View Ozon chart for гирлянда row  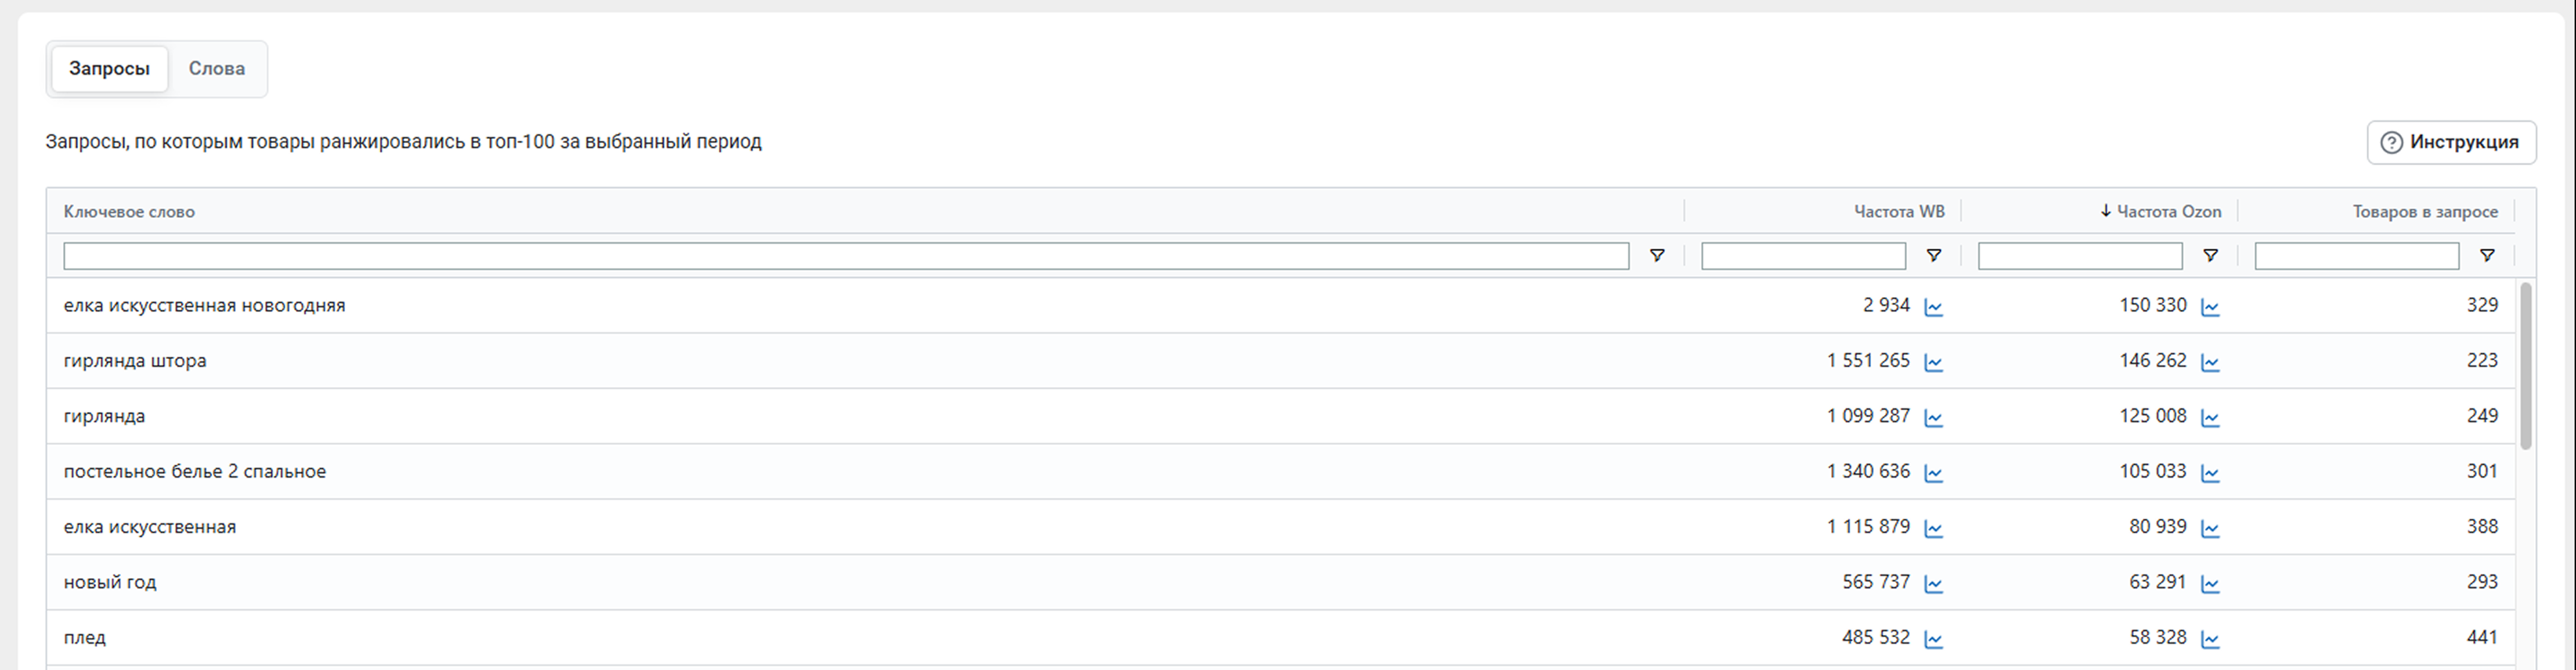(2210, 418)
